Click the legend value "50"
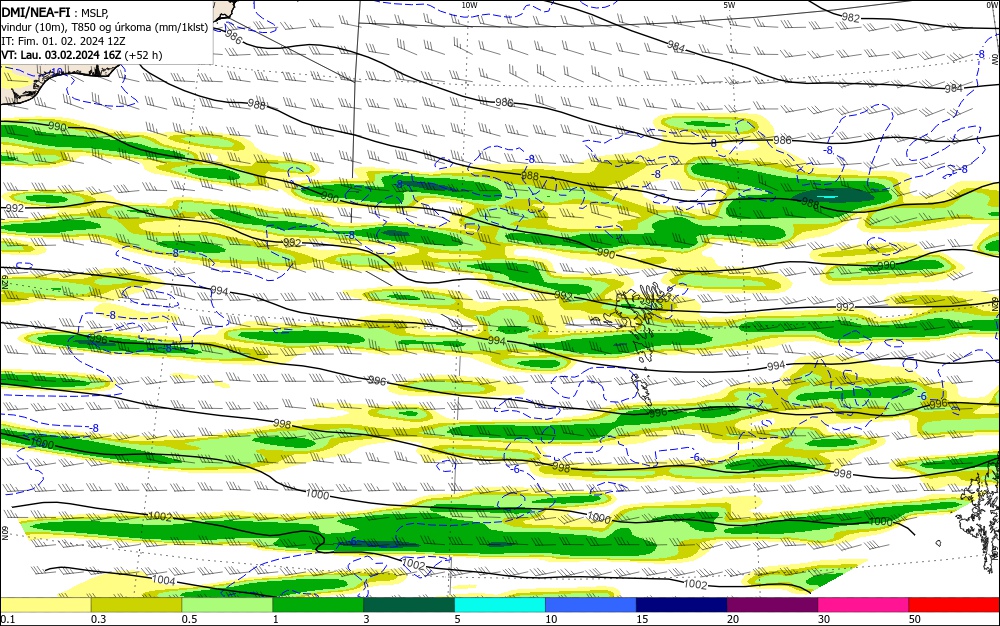1000x626 pixels. pyautogui.click(x=915, y=619)
